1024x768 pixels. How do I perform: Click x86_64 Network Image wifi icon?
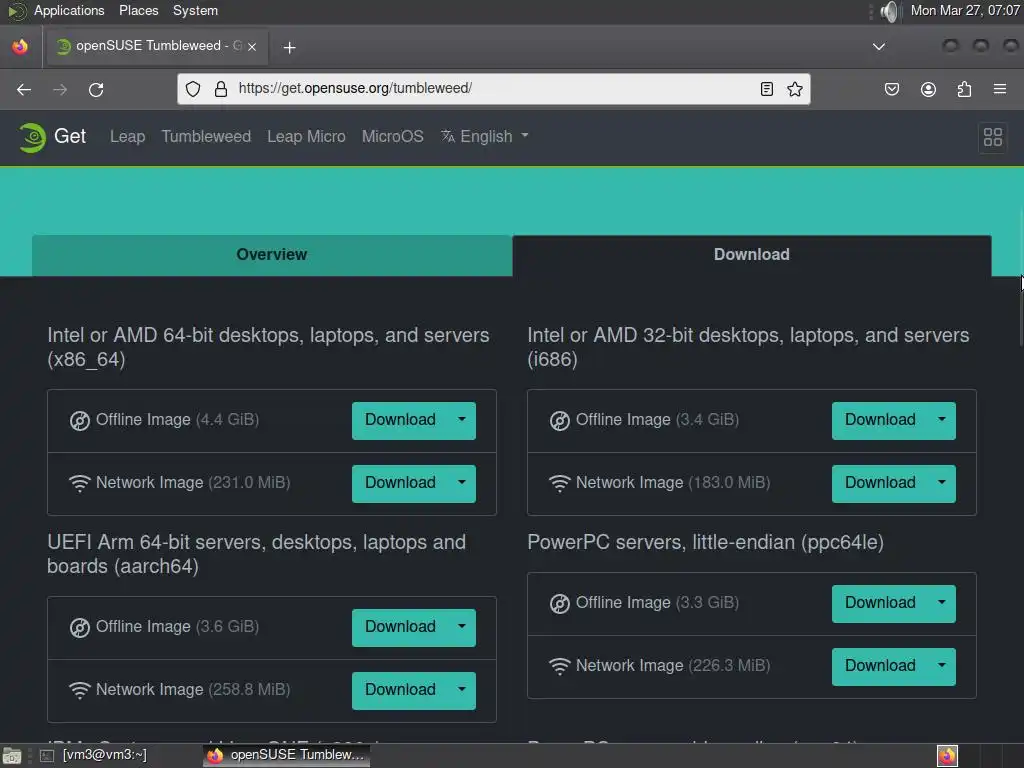pos(80,483)
